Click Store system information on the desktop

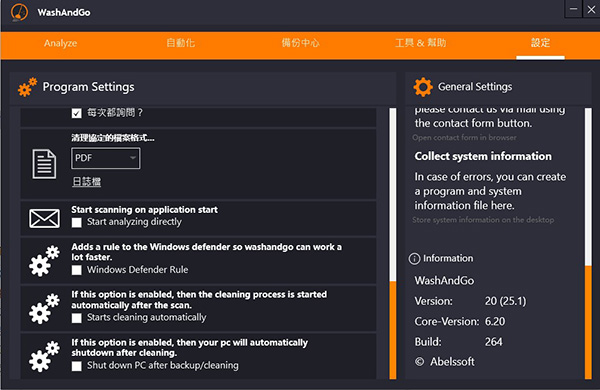483,220
